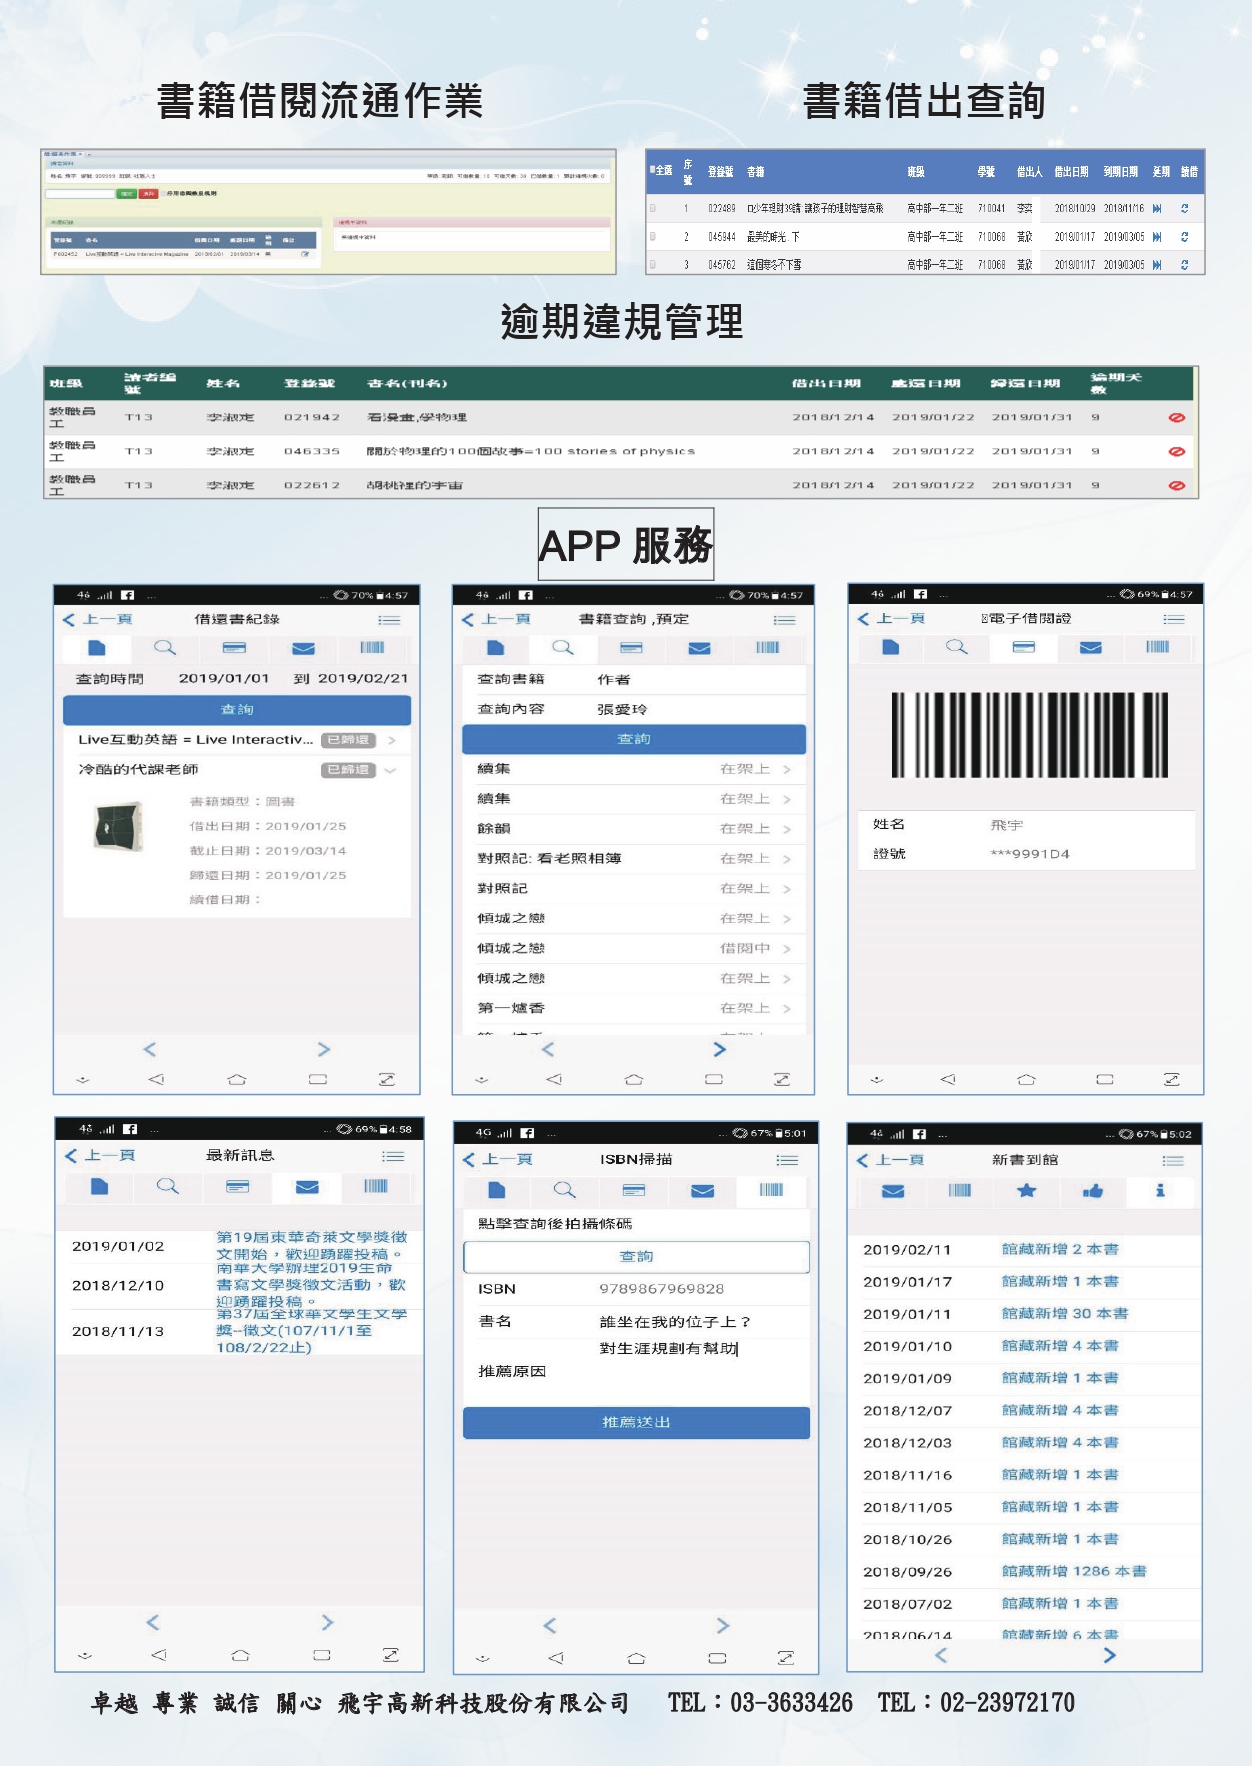Tap 上一頁 back arrow on 借還書紀錄 screen
The width and height of the screenshot is (1252, 1766).
click(97, 620)
